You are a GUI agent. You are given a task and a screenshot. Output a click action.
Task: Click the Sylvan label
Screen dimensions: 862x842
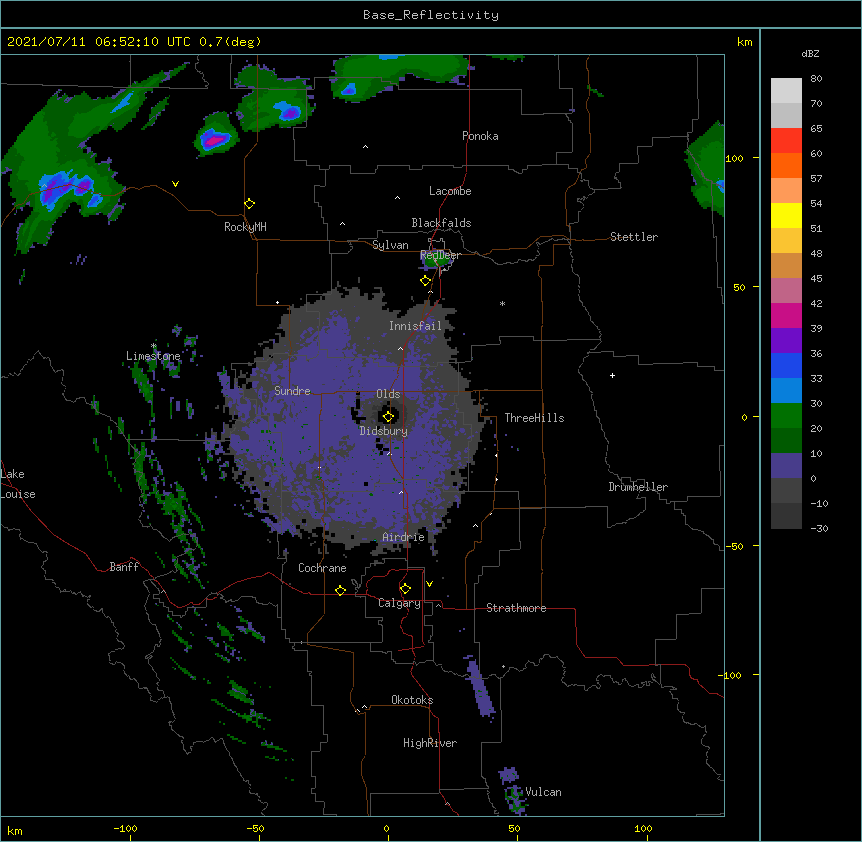[390, 245]
